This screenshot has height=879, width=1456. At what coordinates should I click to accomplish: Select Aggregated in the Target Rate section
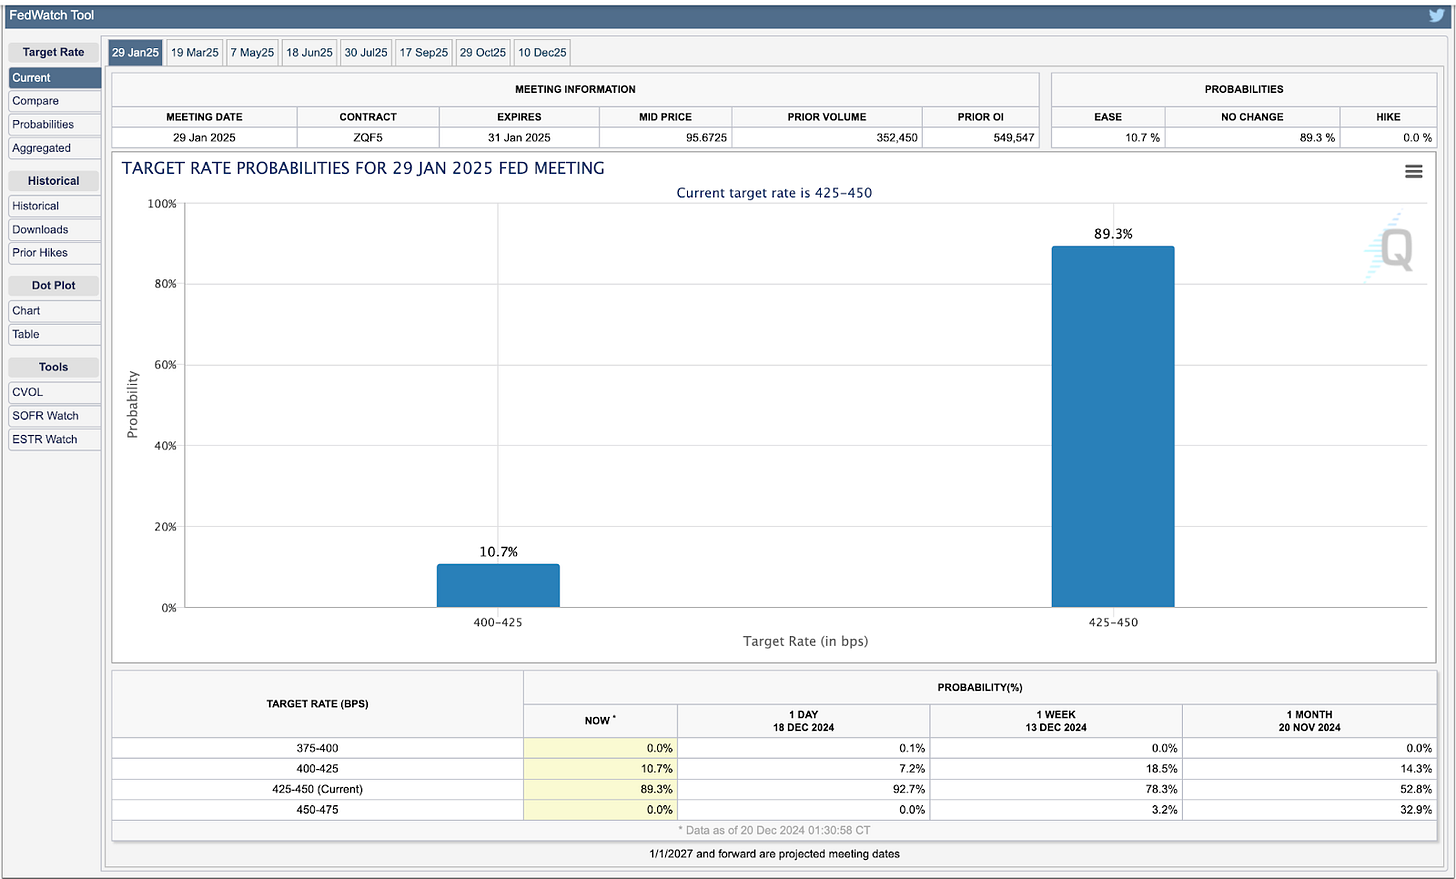55,148
